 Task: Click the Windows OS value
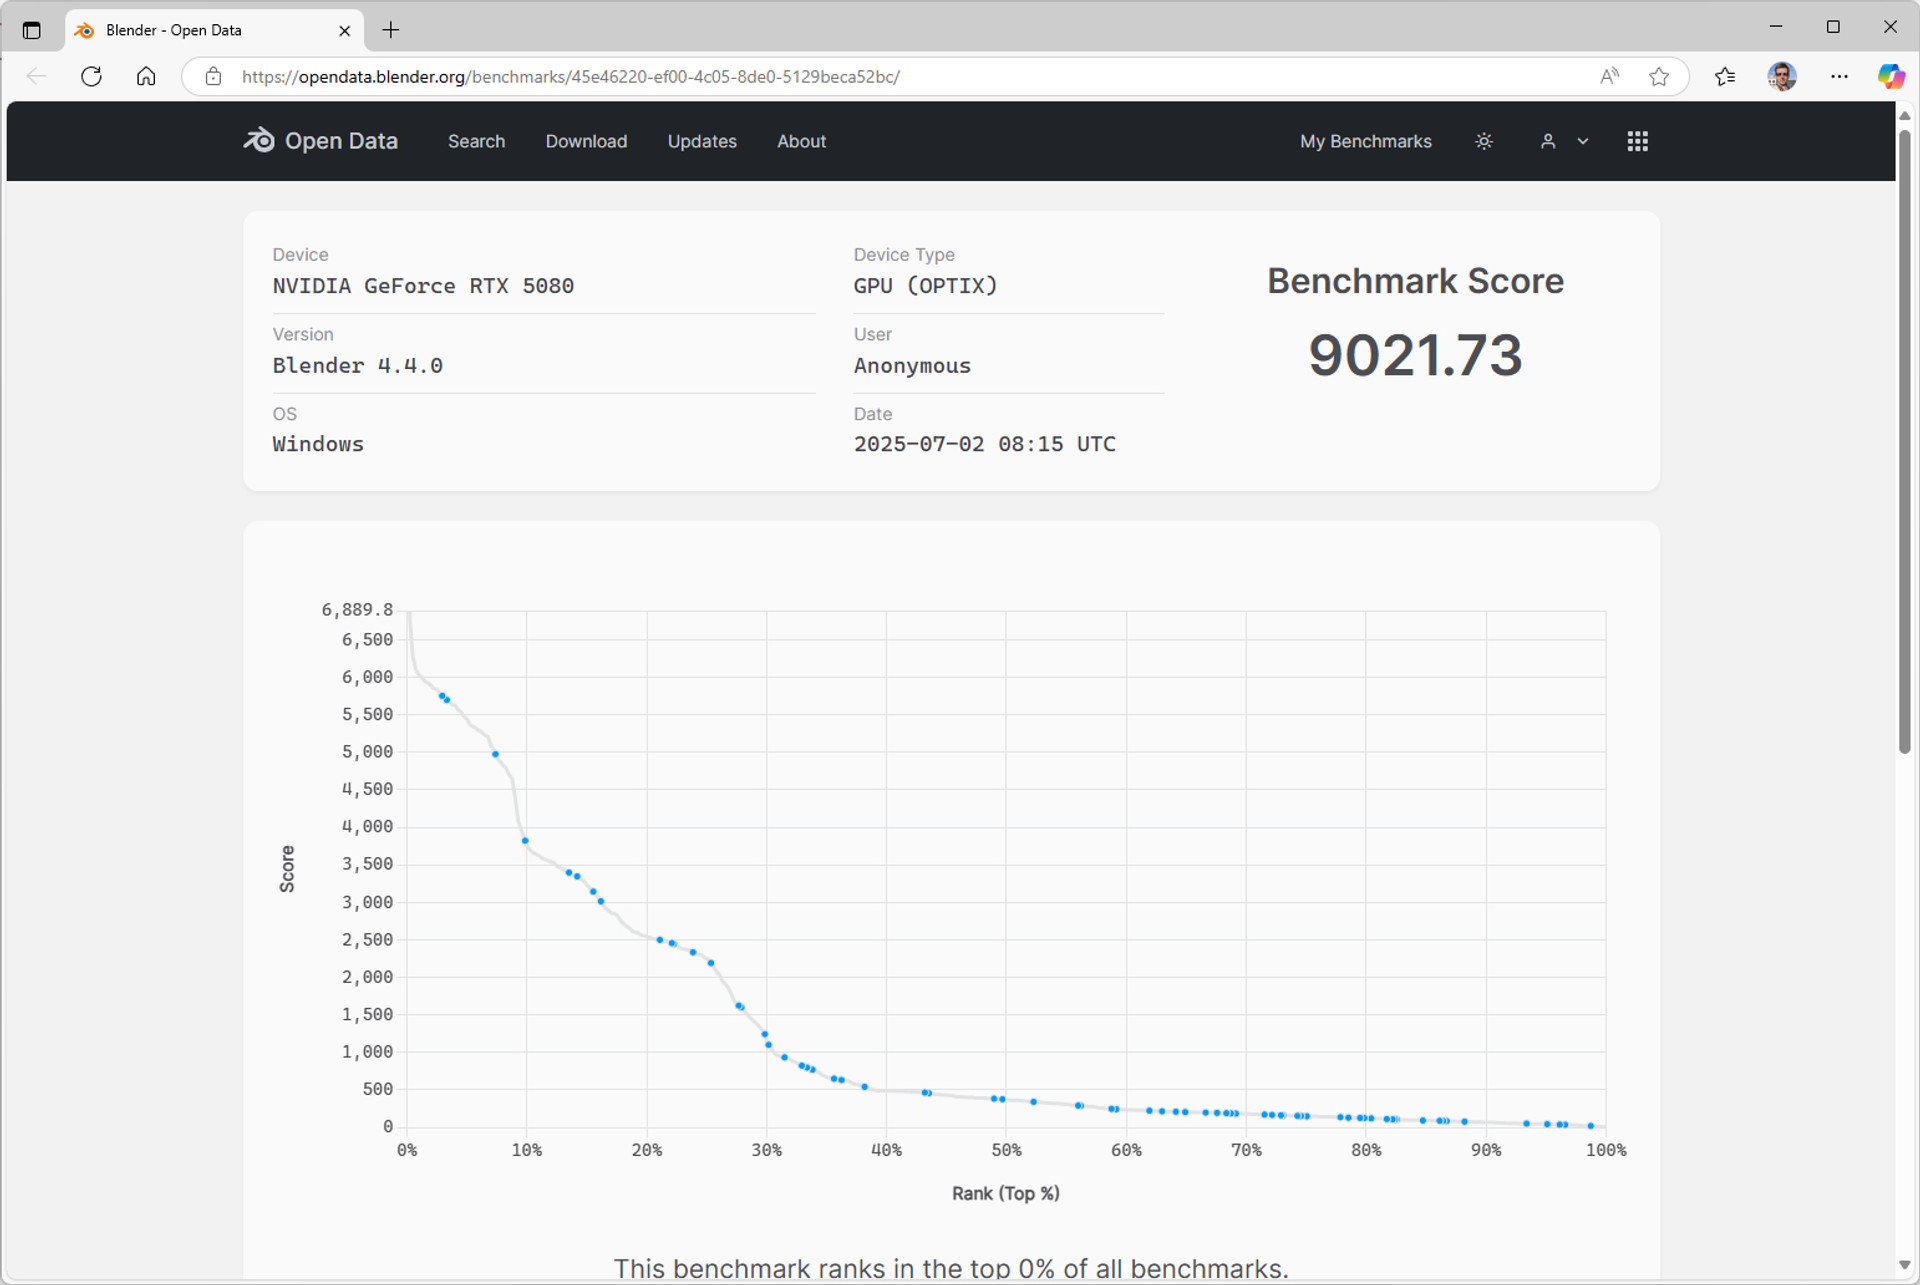(x=318, y=444)
